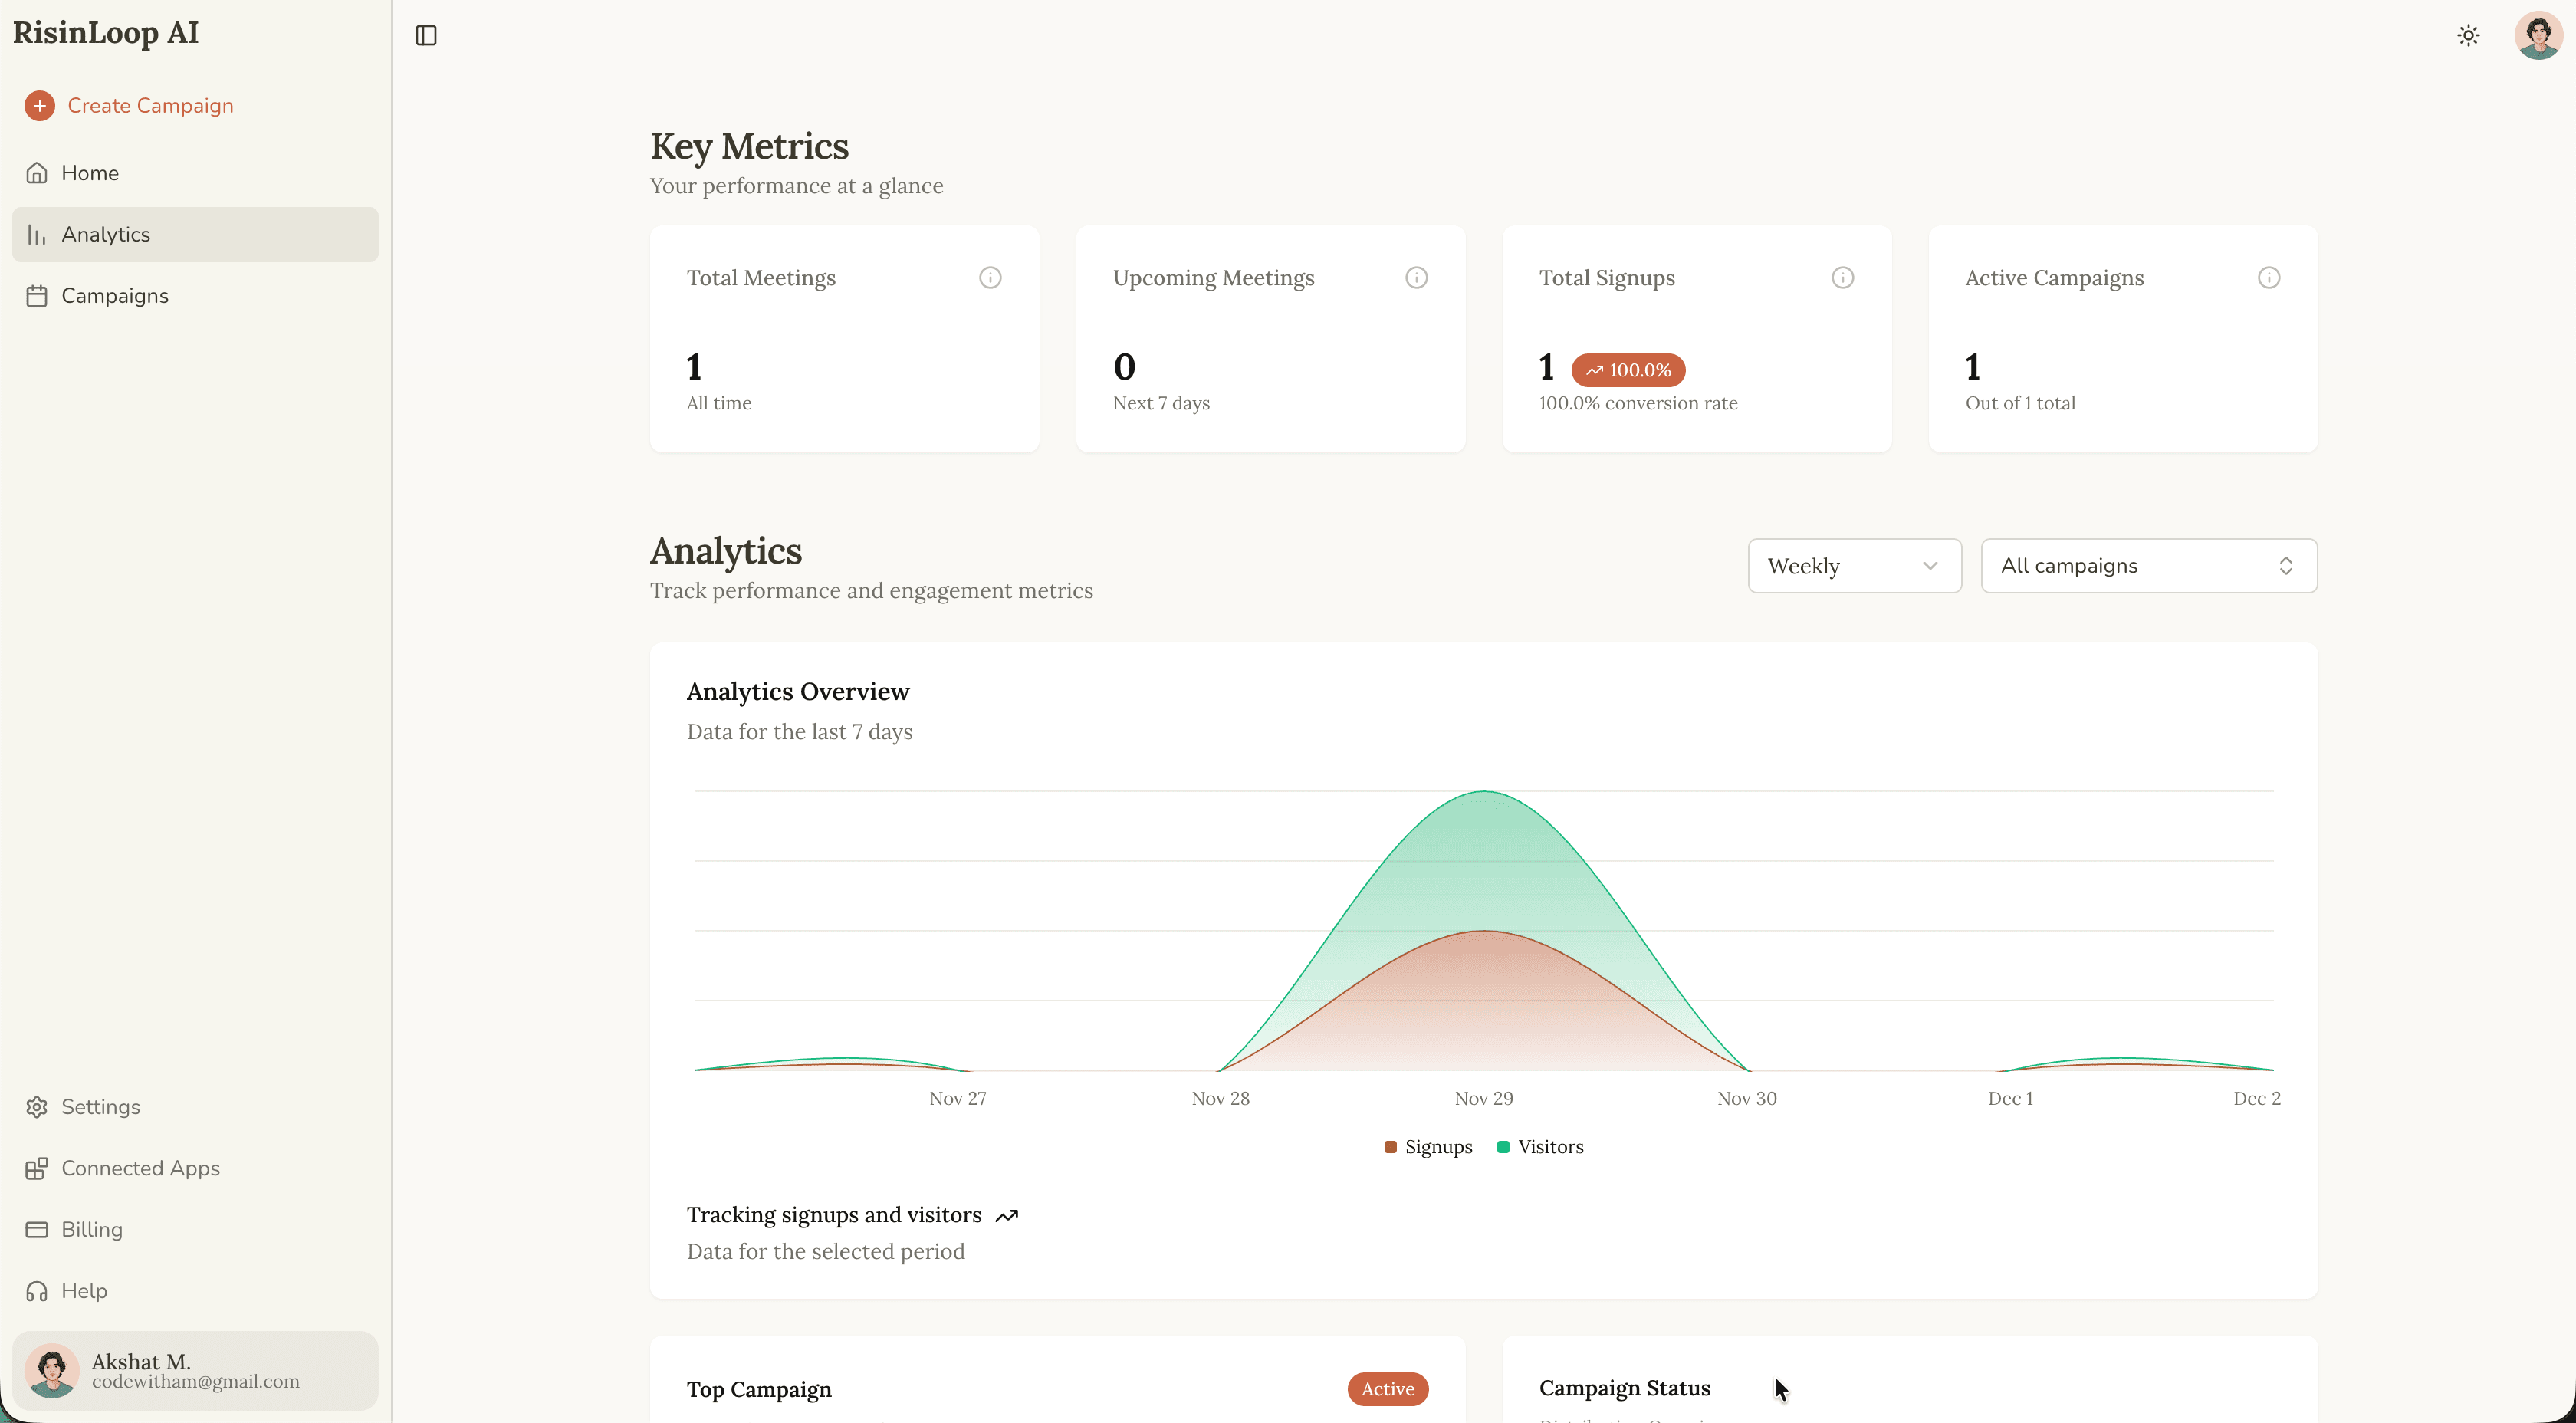Viewport: 2576px width, 1423px height.
Task: Toggle the Active status badge on Top Campaign
Action: click(1387, 1389)
